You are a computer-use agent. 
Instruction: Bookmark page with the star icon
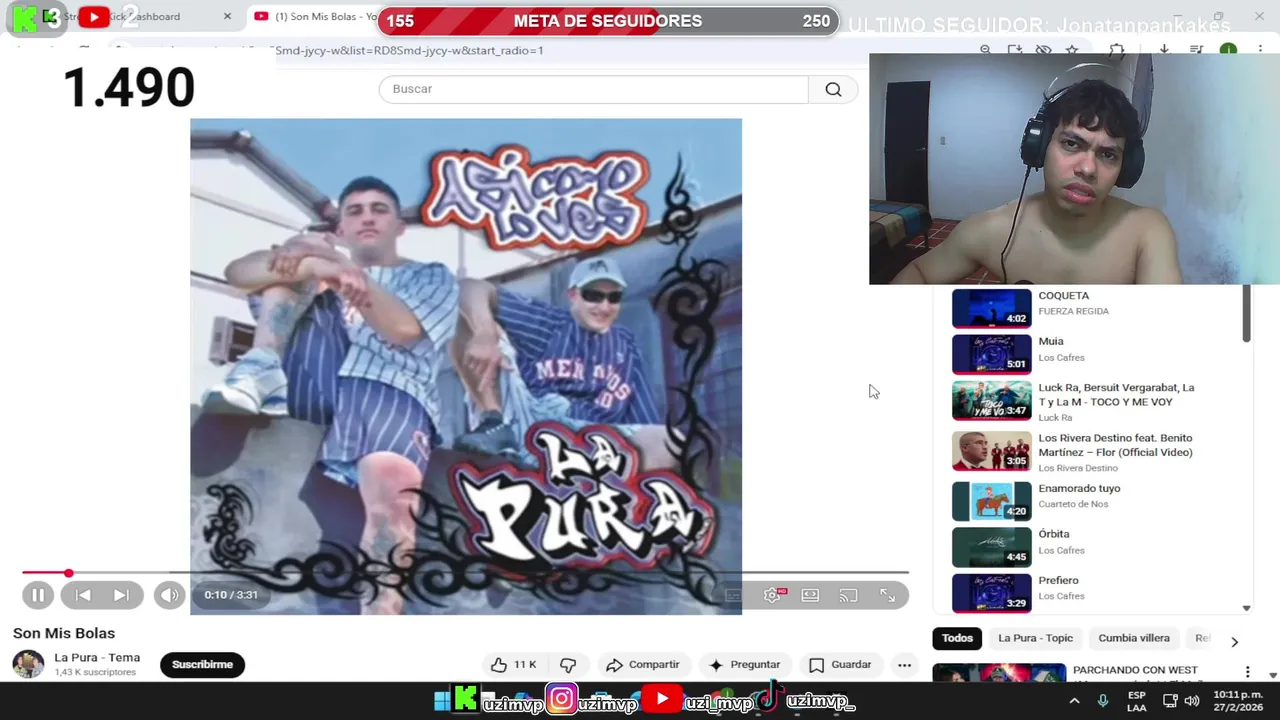[x=1072, y=49]
